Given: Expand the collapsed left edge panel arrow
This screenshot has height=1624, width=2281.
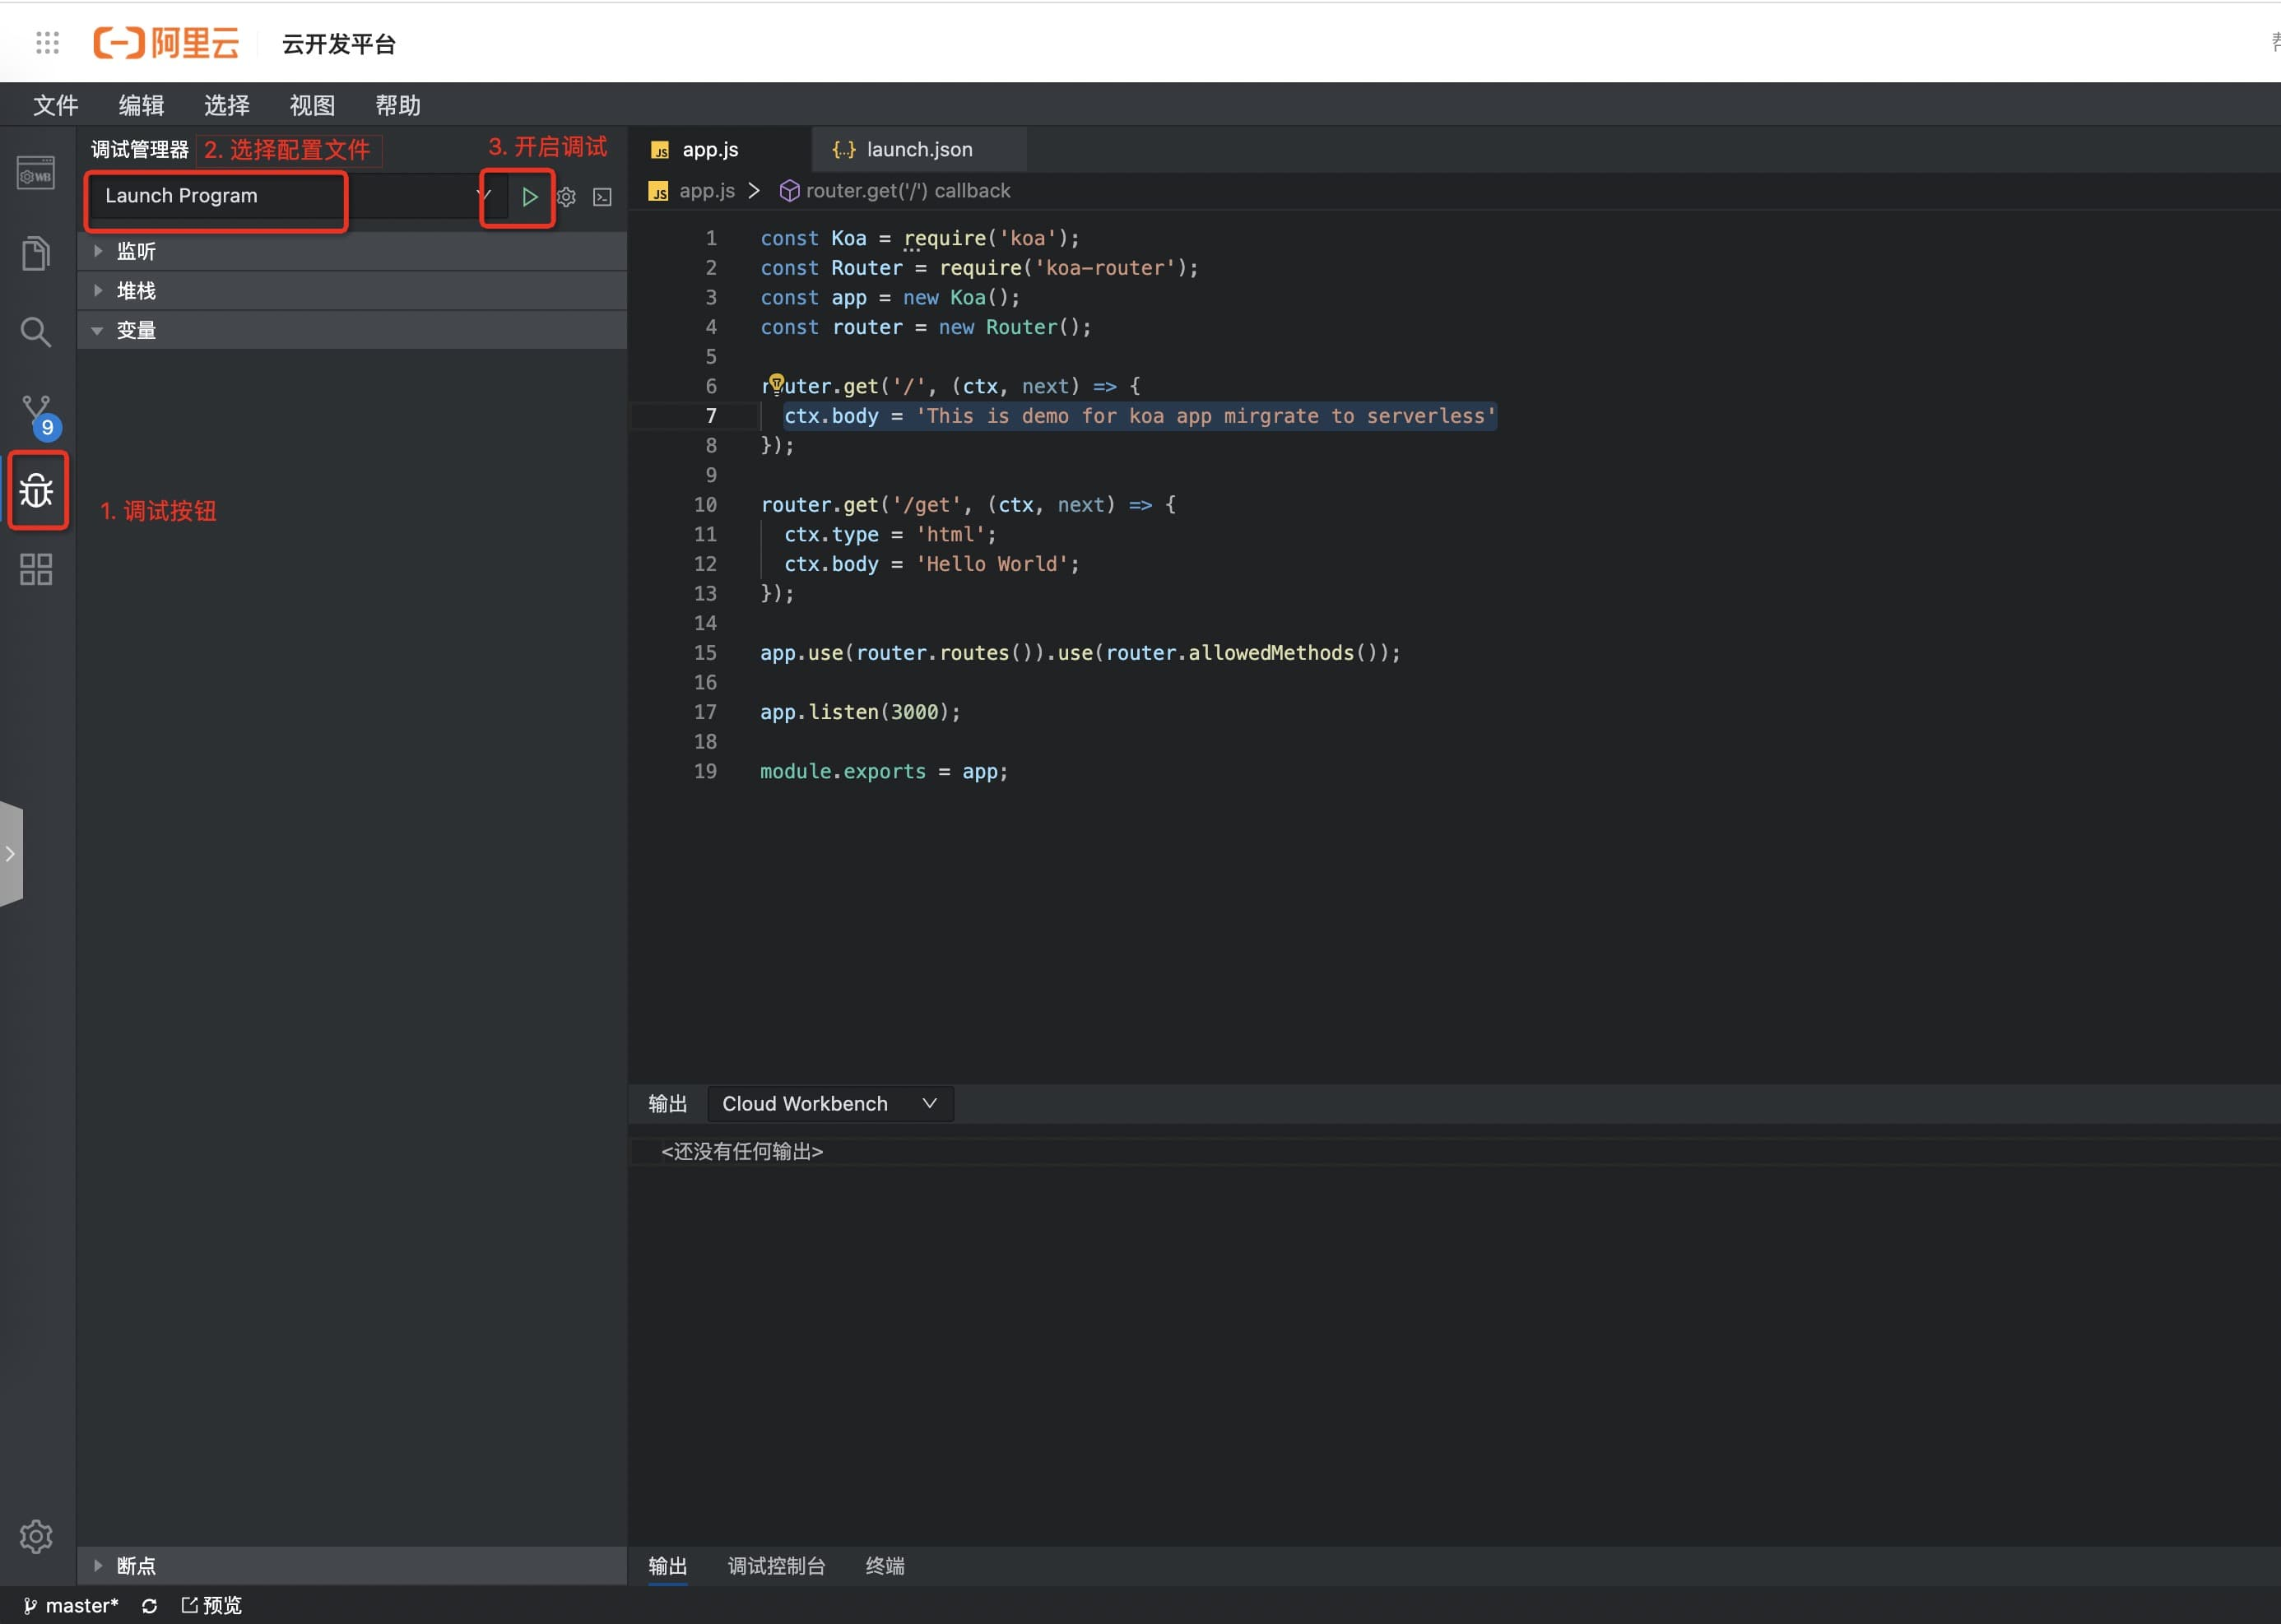Looking at the screenshot, I should pos(11,854).
